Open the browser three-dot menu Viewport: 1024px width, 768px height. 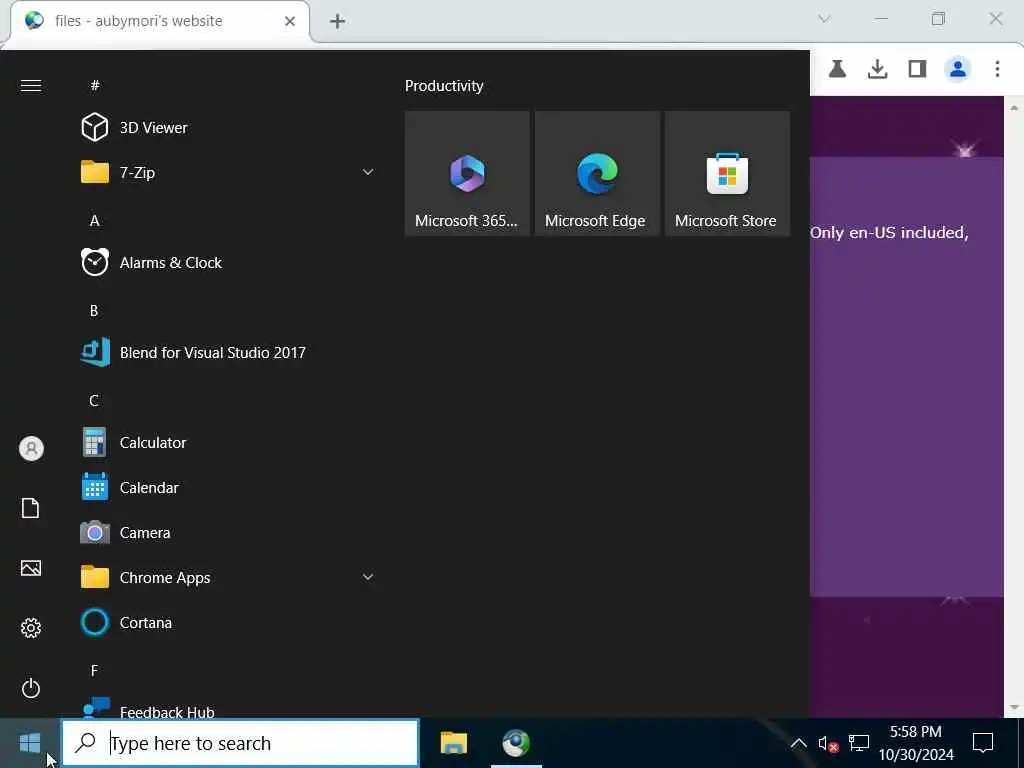997,69
